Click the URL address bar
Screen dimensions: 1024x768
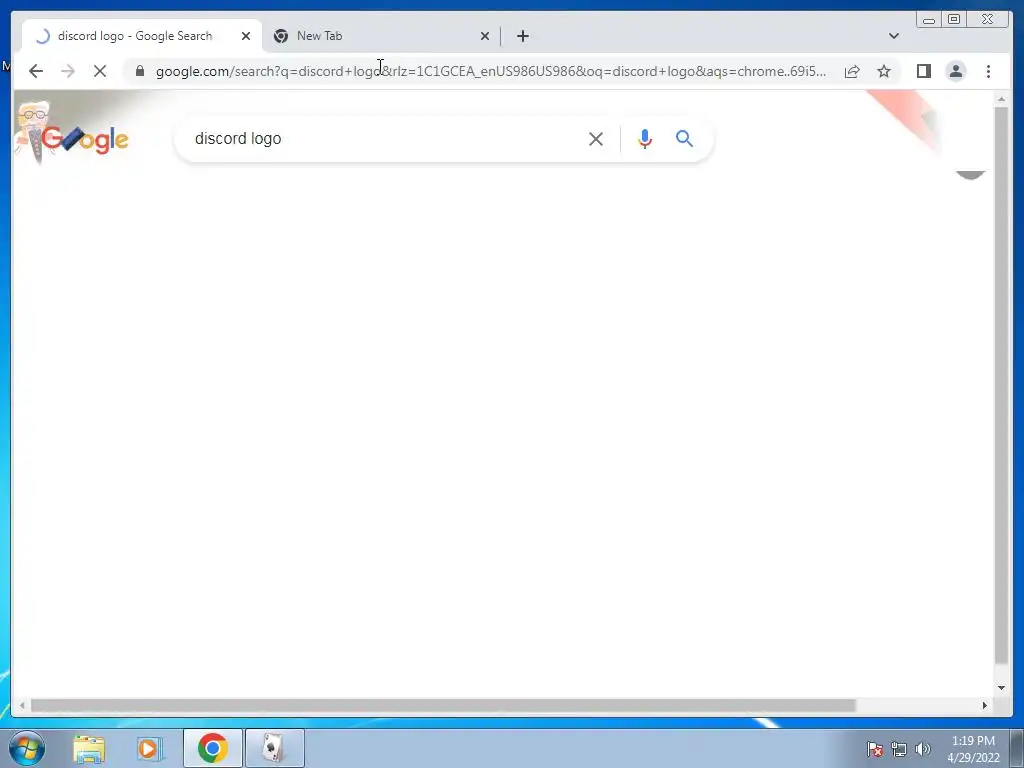click(491, 71)
